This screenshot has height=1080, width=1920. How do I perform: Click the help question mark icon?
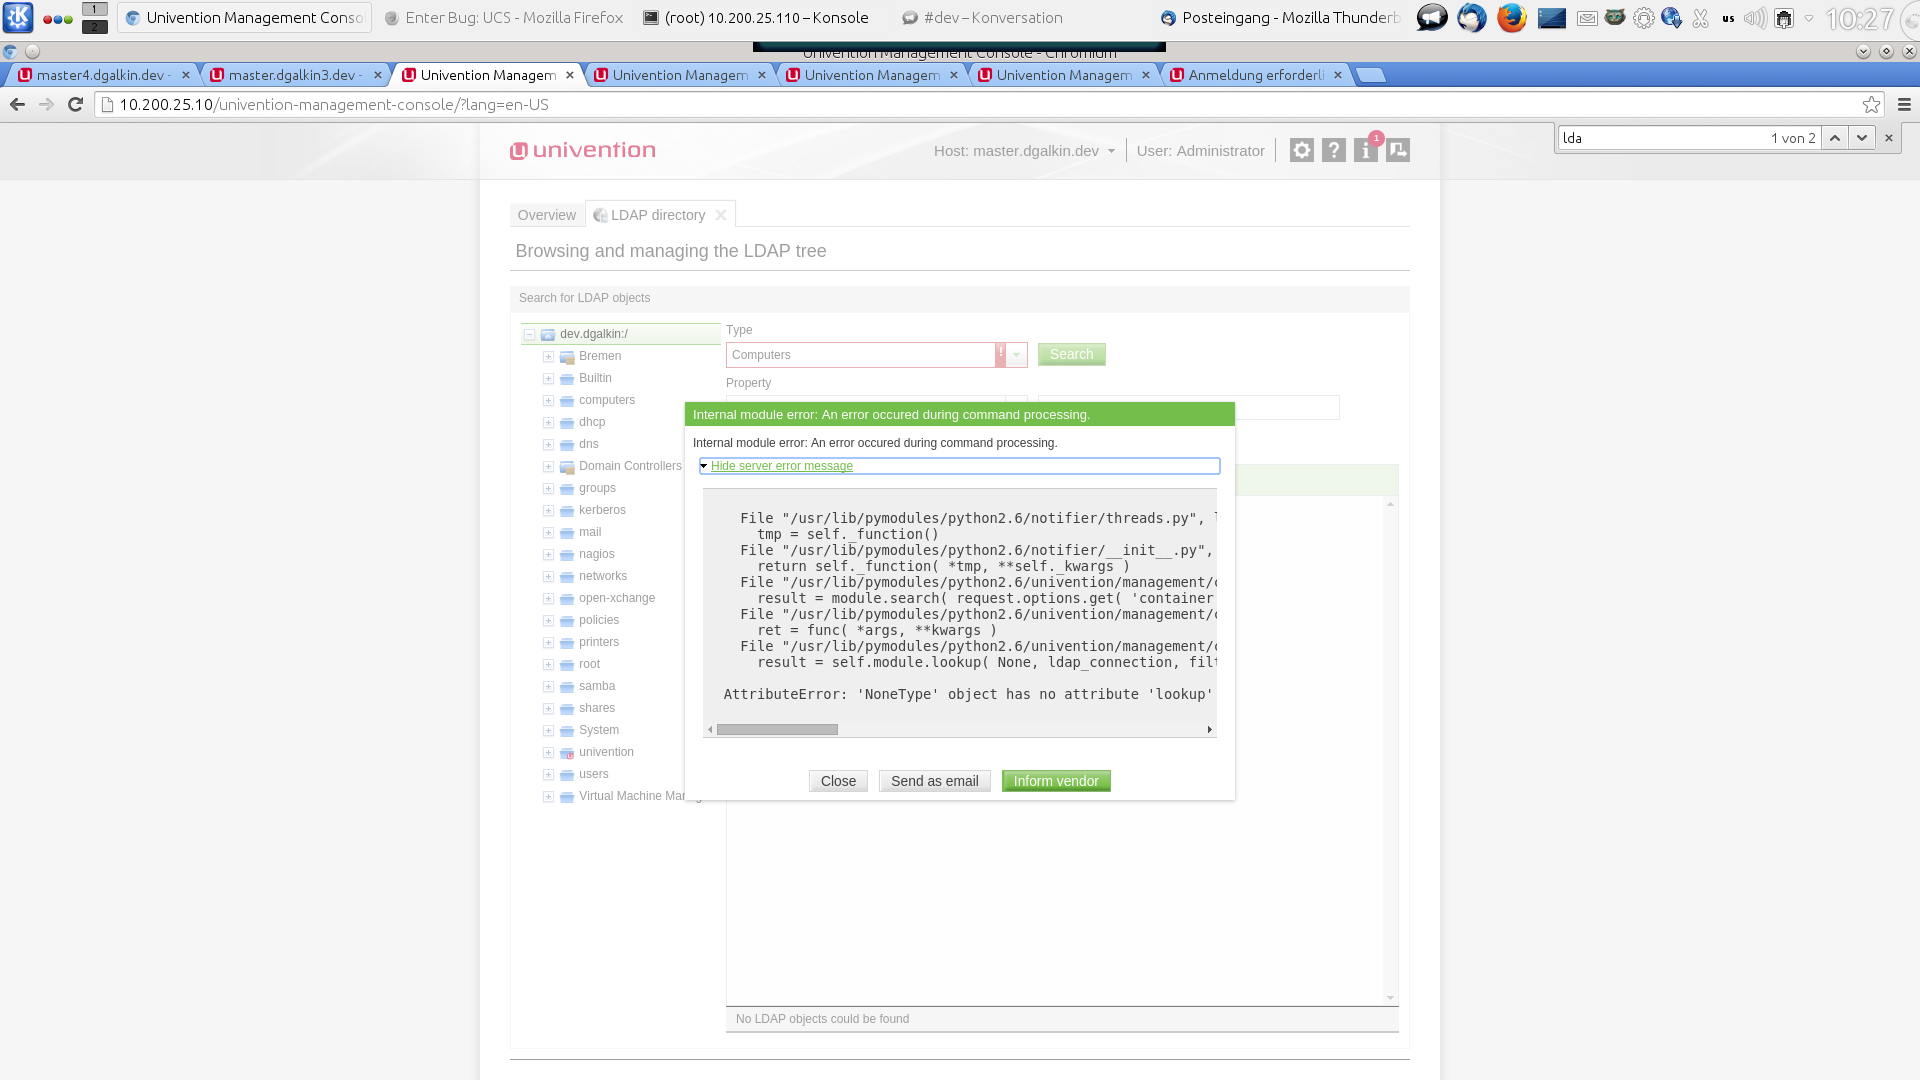tap(1333, 151)
